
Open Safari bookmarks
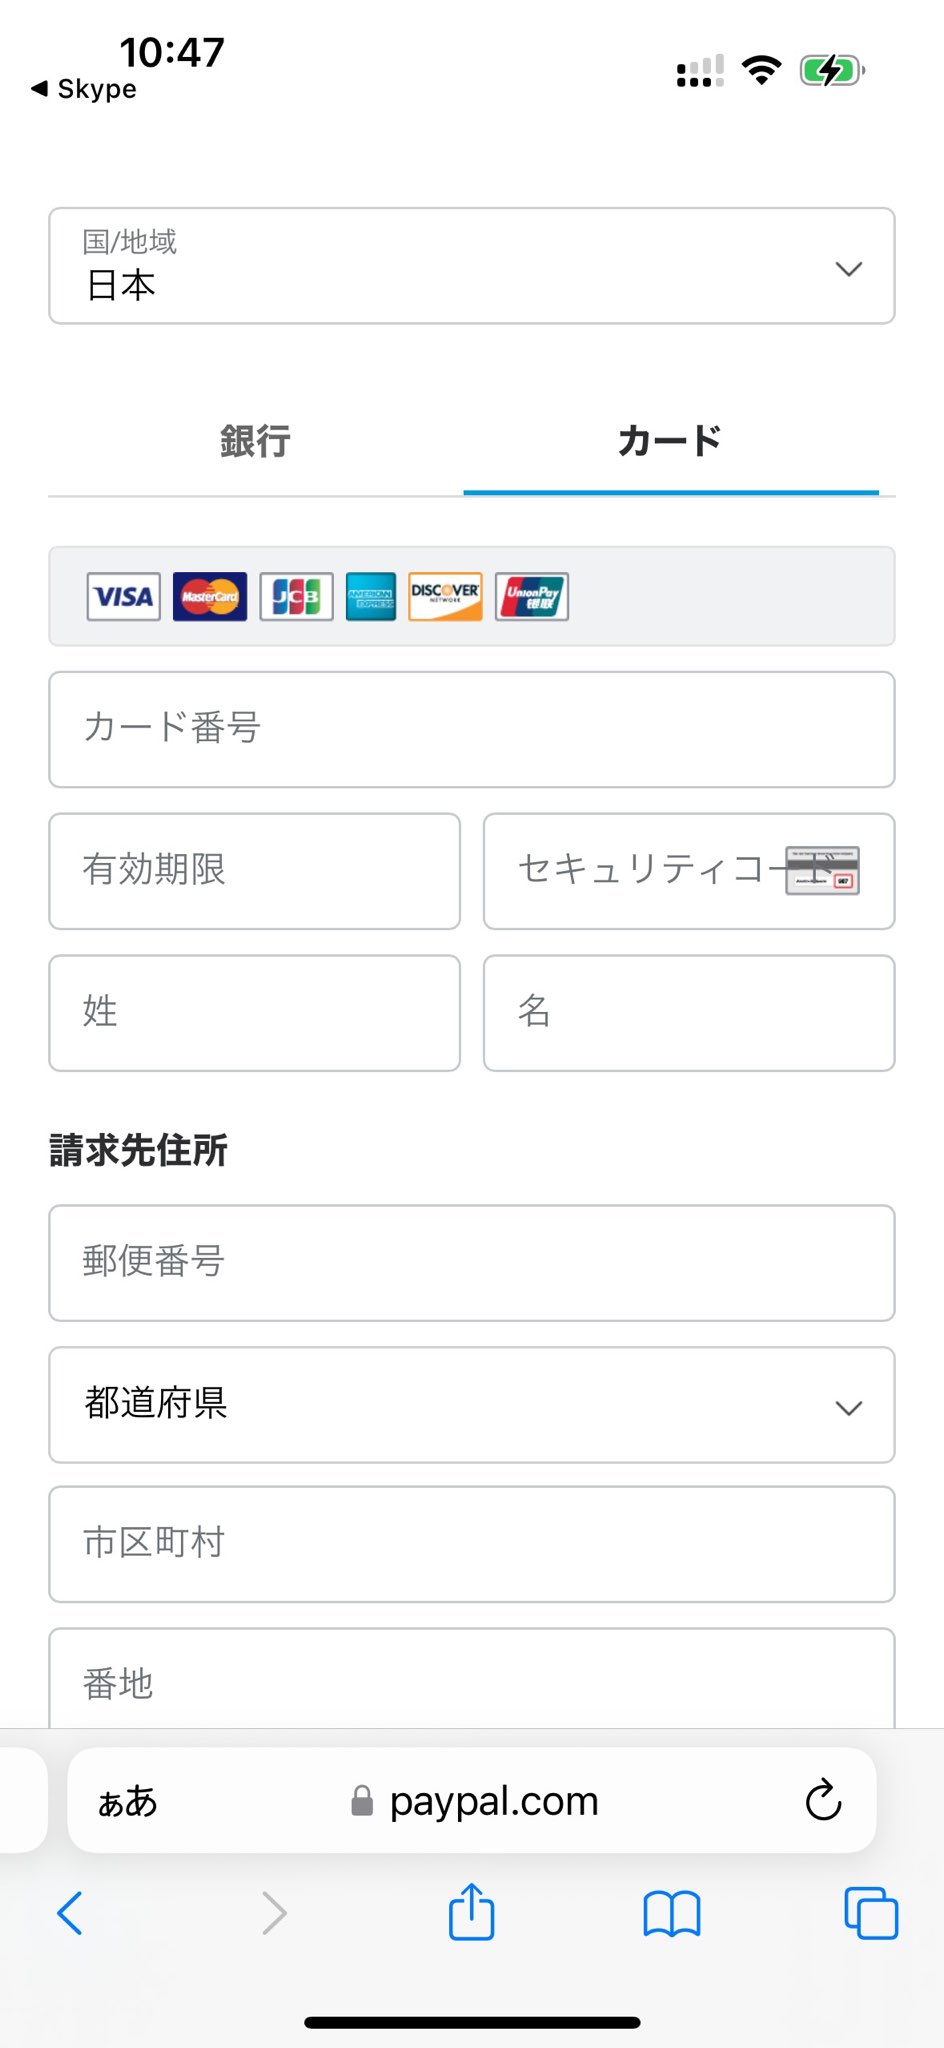(x=671, y=1913)
